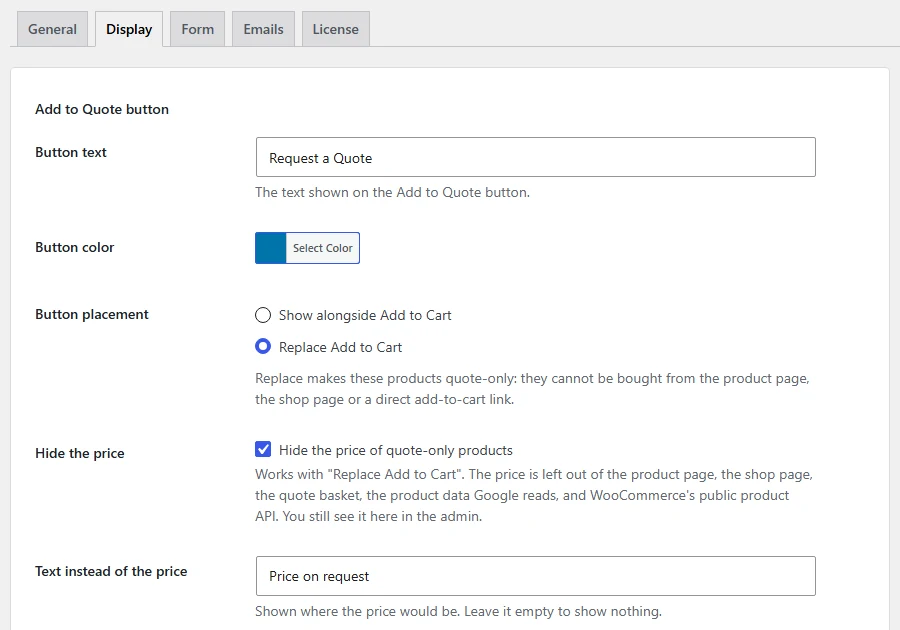Click the 'Text instead of the price' row label

111,571
